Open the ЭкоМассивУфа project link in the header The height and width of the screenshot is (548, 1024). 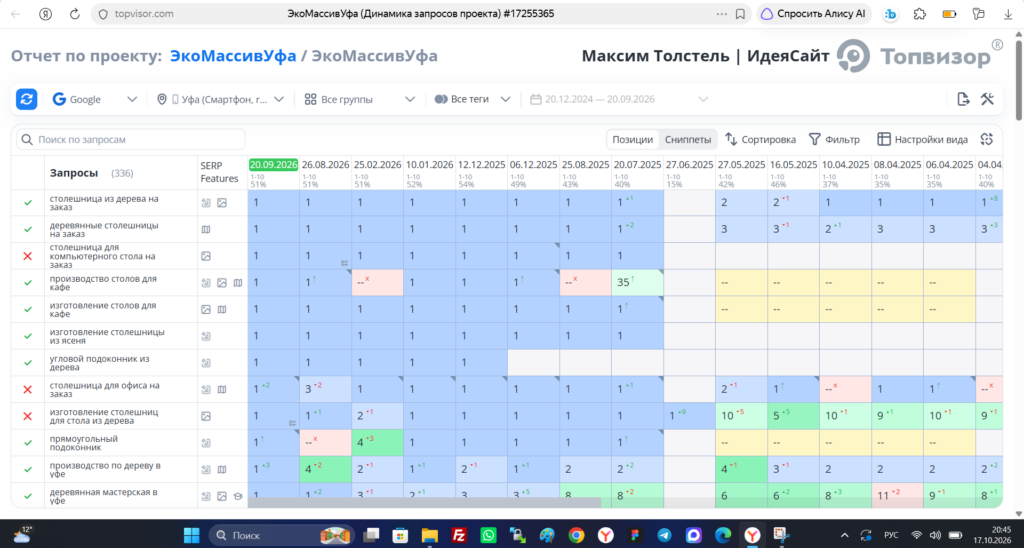[233, 56]
